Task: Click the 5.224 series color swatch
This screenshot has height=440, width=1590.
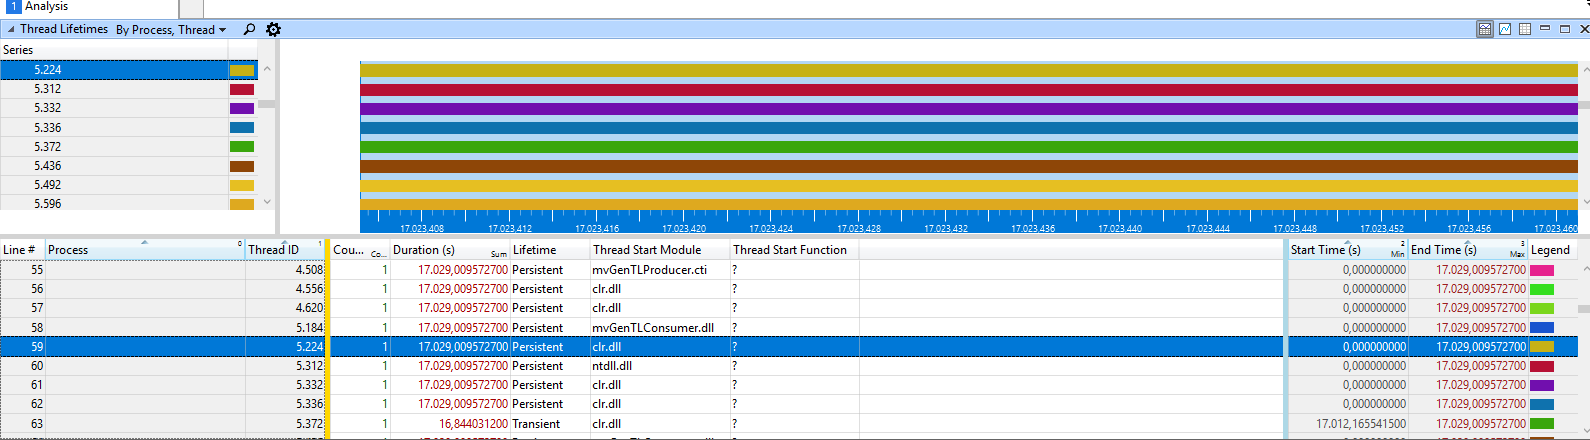Action: (x=242, y=70)
